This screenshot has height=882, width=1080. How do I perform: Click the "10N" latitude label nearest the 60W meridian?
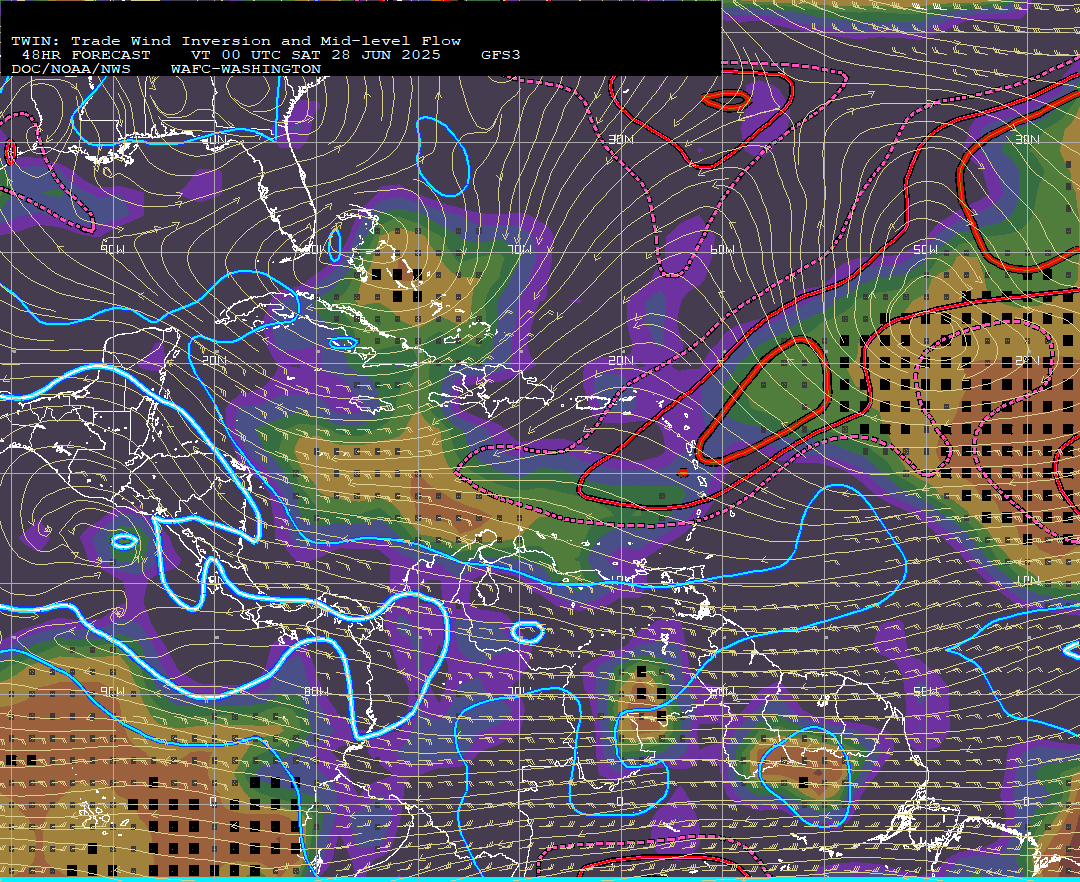[x=621, y=581]
